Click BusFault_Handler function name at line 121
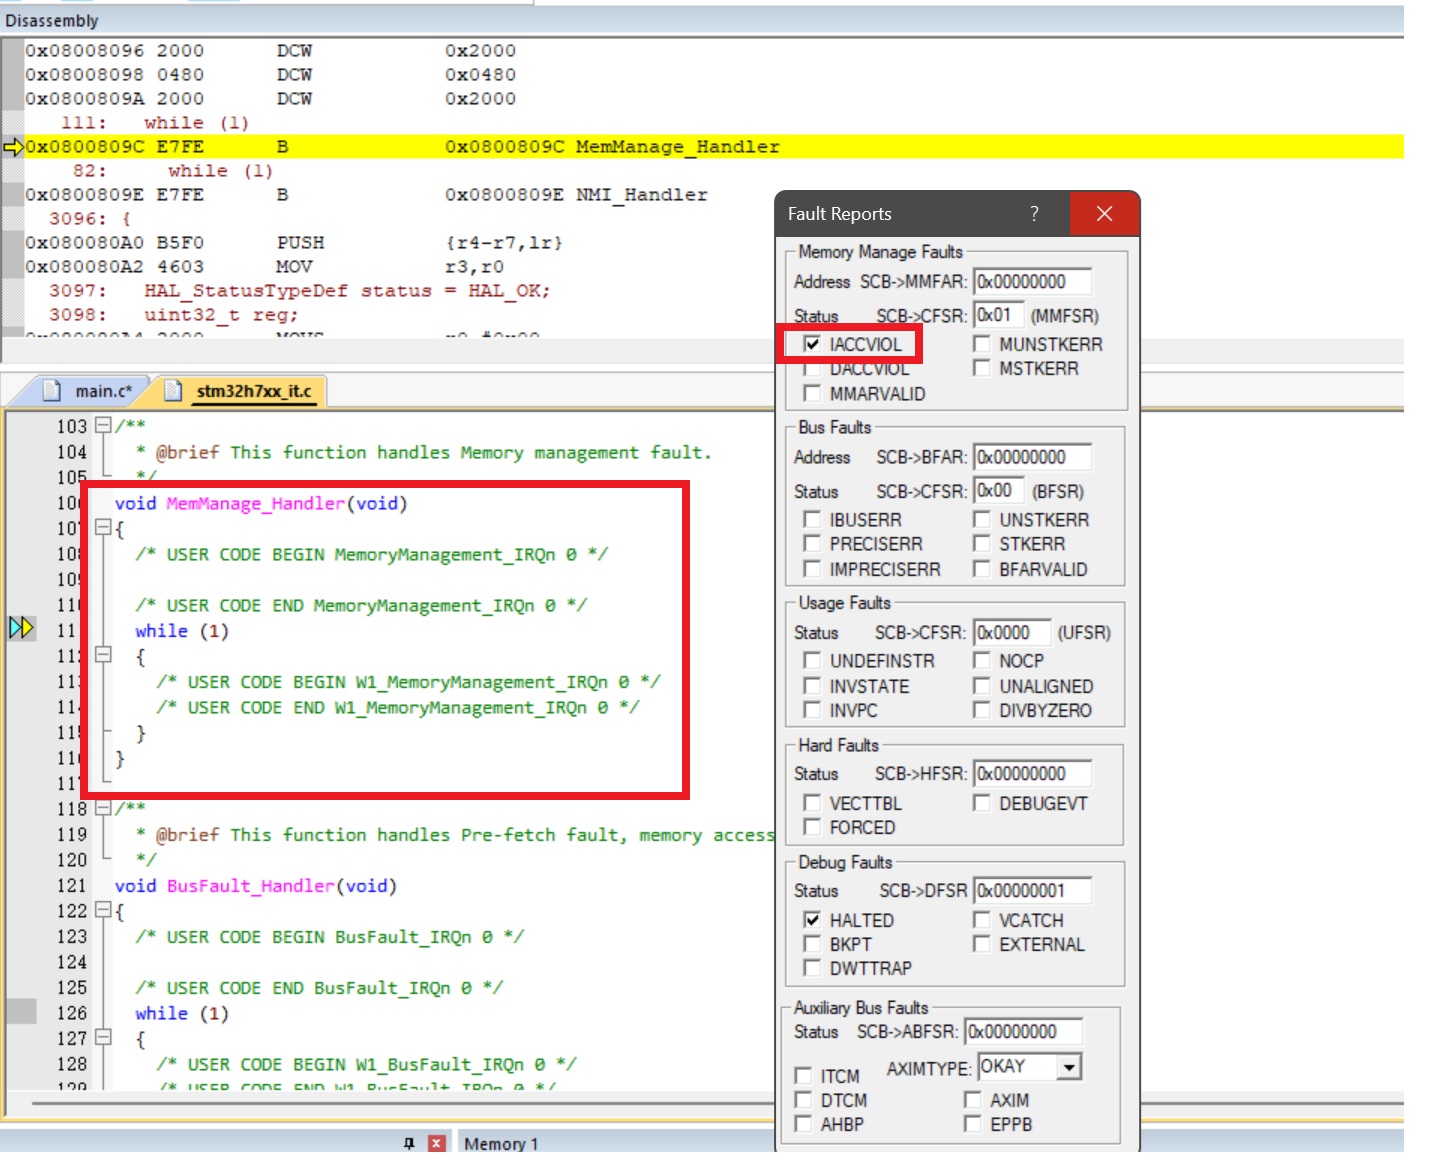This screenshot has height=1164, width=1450. (x=250, y=886)
